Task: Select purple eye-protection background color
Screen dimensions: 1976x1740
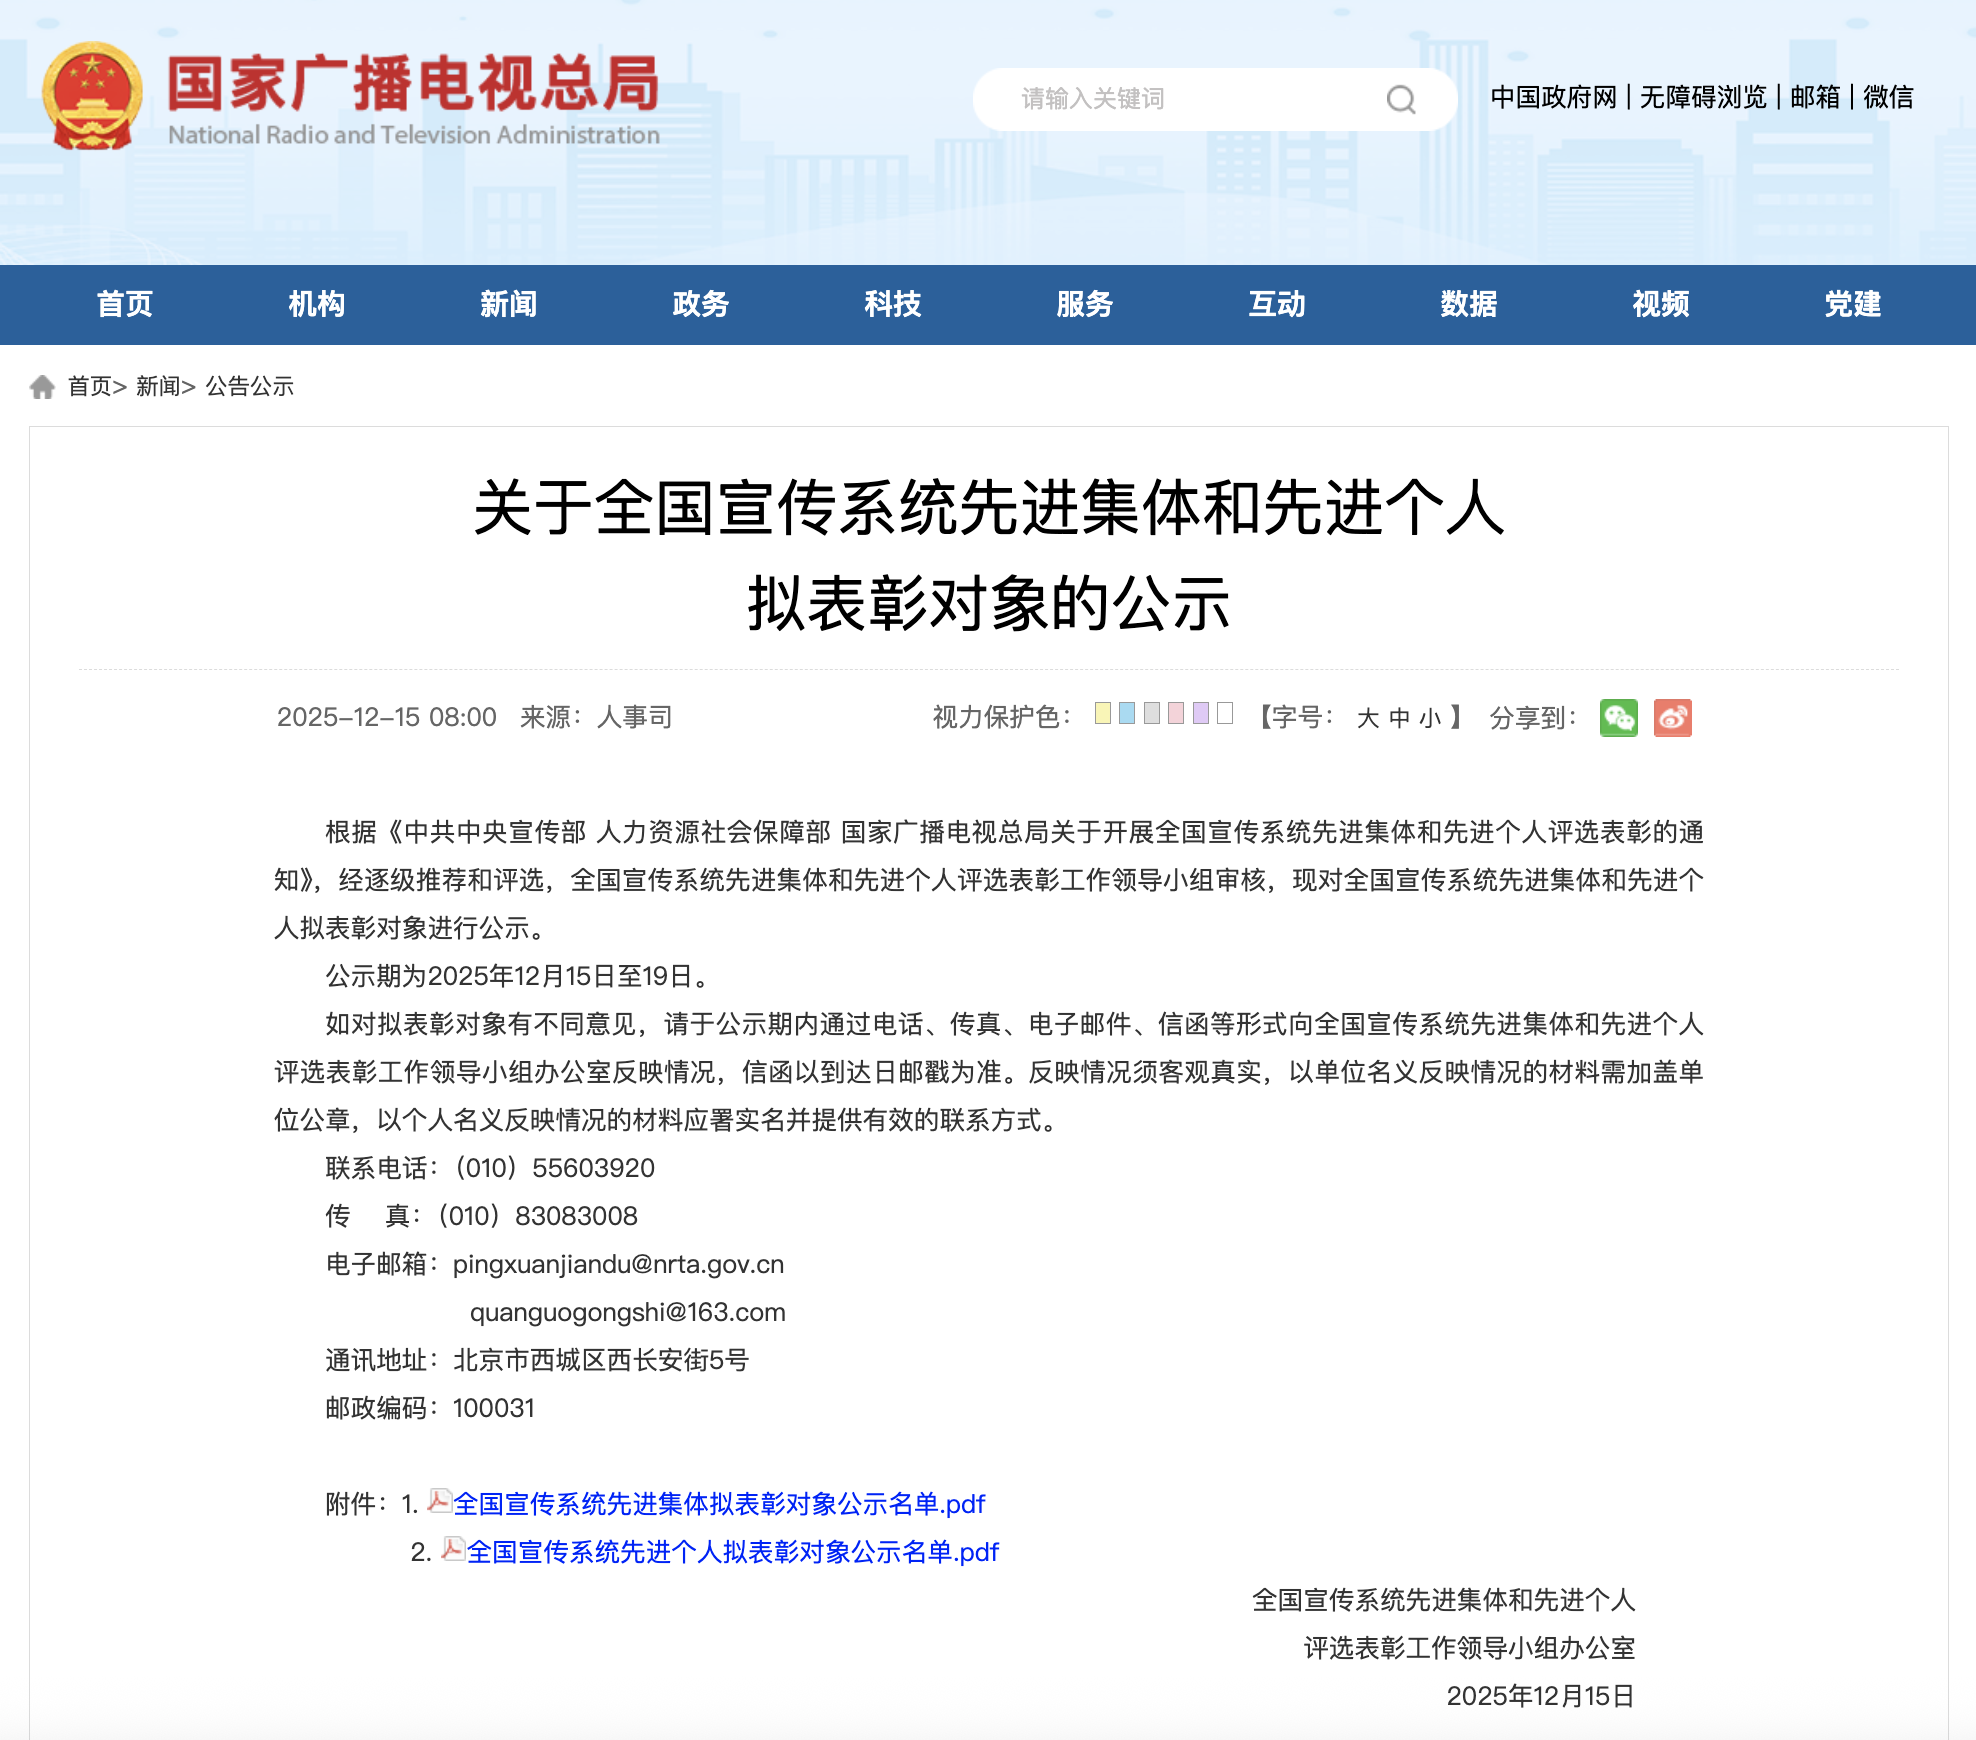Action: coord(1201,713)
